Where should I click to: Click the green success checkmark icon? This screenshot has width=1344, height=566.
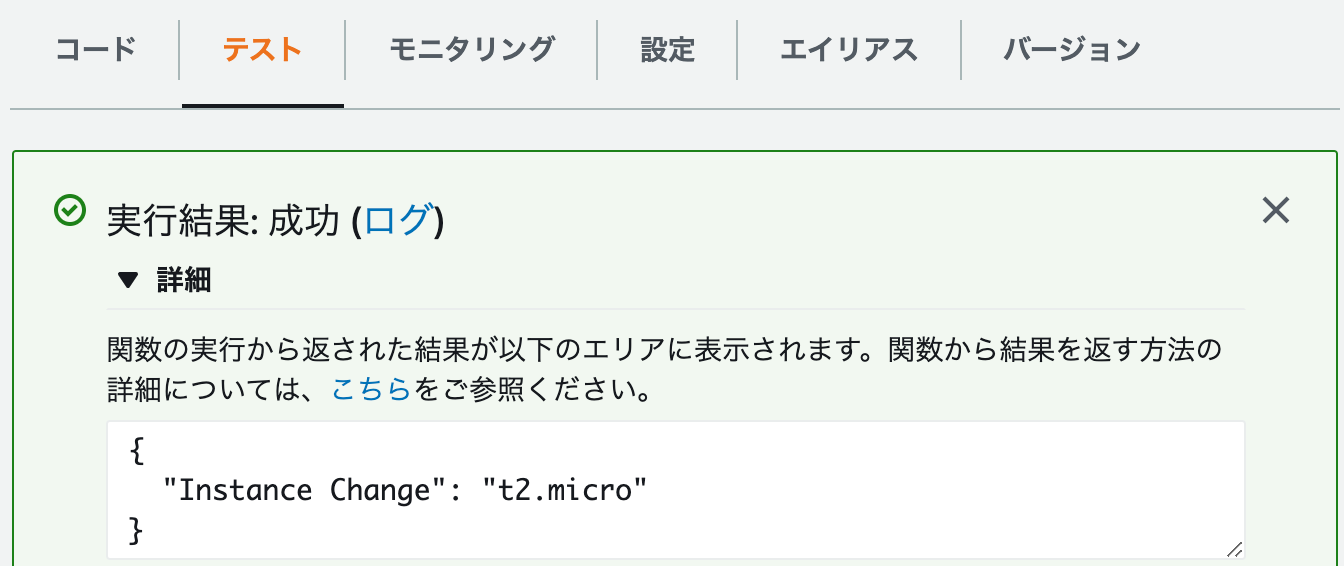click(x=69, y=211)
